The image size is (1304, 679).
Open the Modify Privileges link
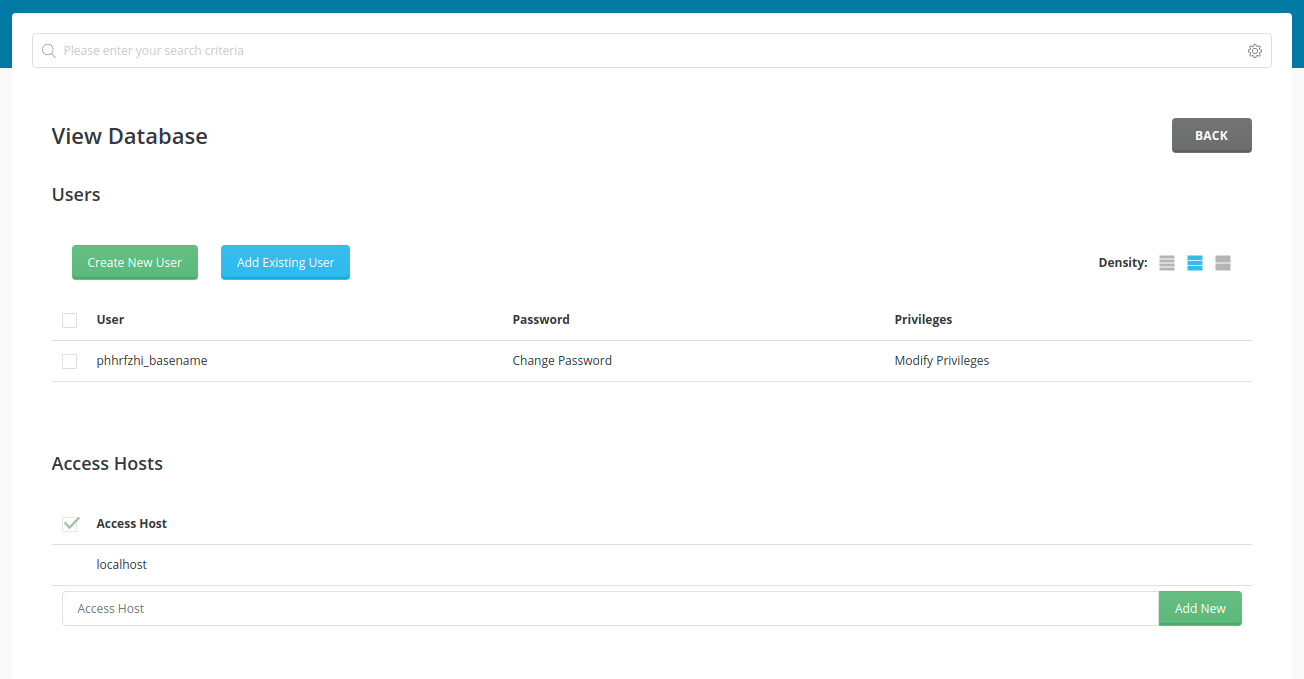click(x=941, y=361)
